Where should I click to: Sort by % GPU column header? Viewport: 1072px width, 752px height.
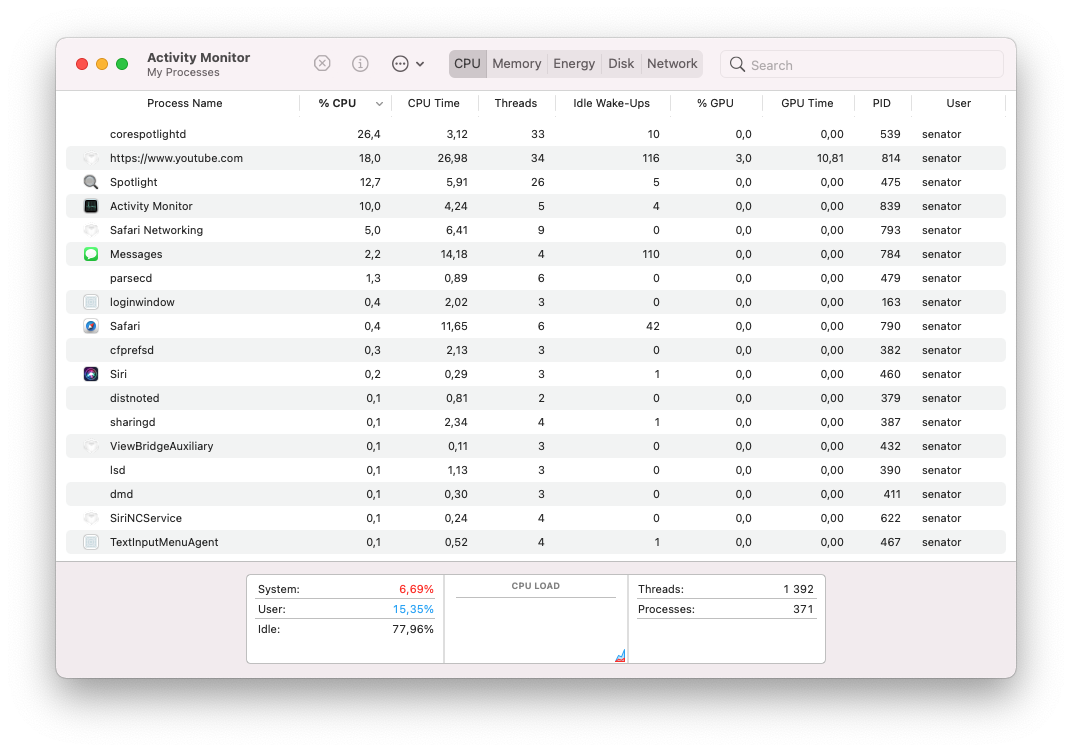(x=715, y=103)
